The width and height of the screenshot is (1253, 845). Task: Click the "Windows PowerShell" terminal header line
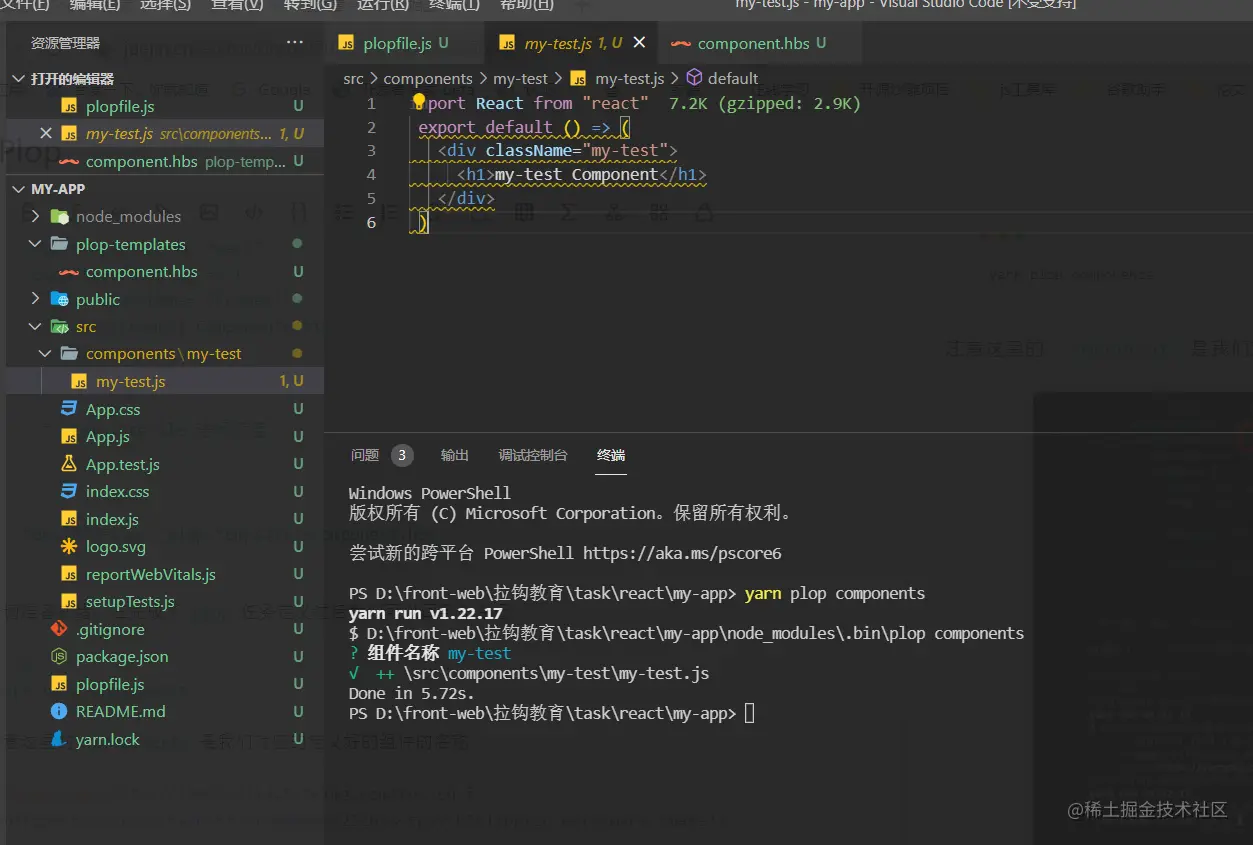[x=430, y=493]
